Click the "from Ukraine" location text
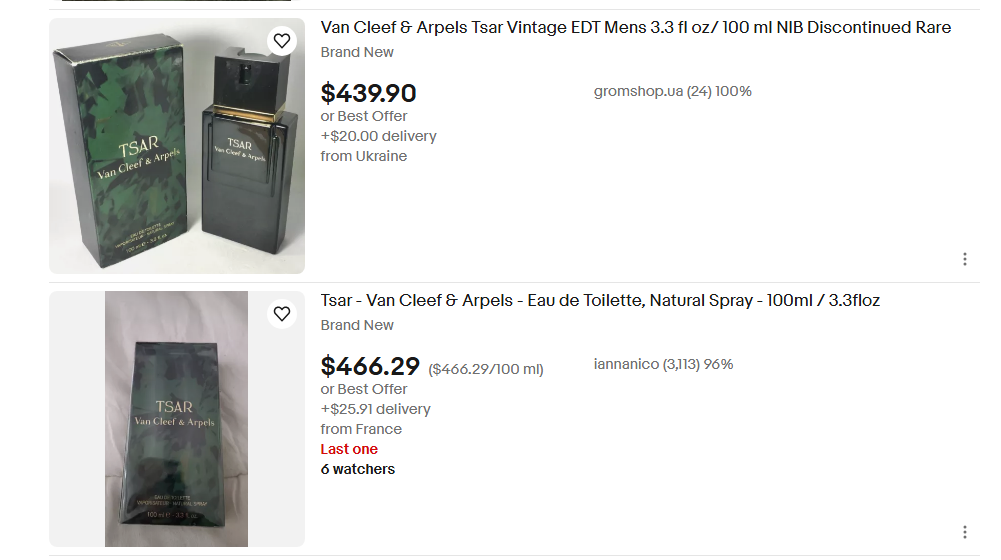1001x560 pixels. (363, 156)
